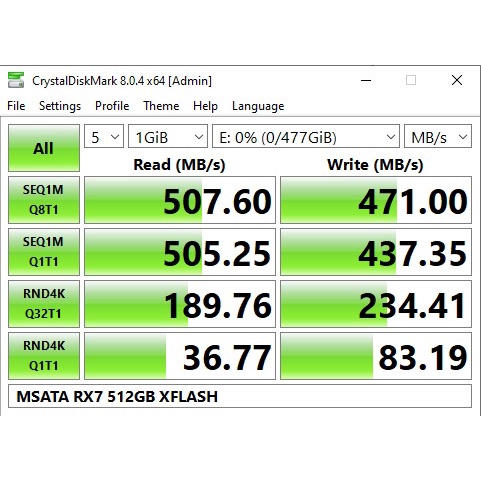Click the 505.25 read result

(x=180, y=252)
